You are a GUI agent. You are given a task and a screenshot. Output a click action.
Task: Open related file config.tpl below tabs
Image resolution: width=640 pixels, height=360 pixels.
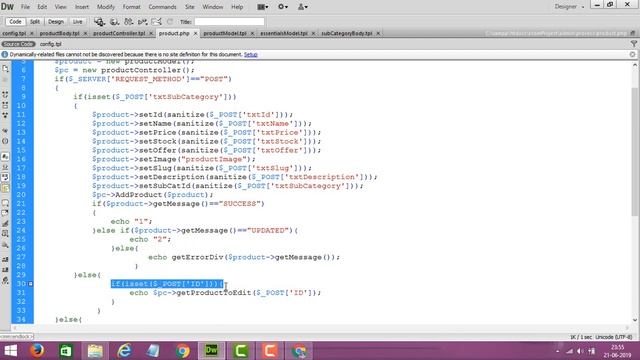(x=51, y=44)
